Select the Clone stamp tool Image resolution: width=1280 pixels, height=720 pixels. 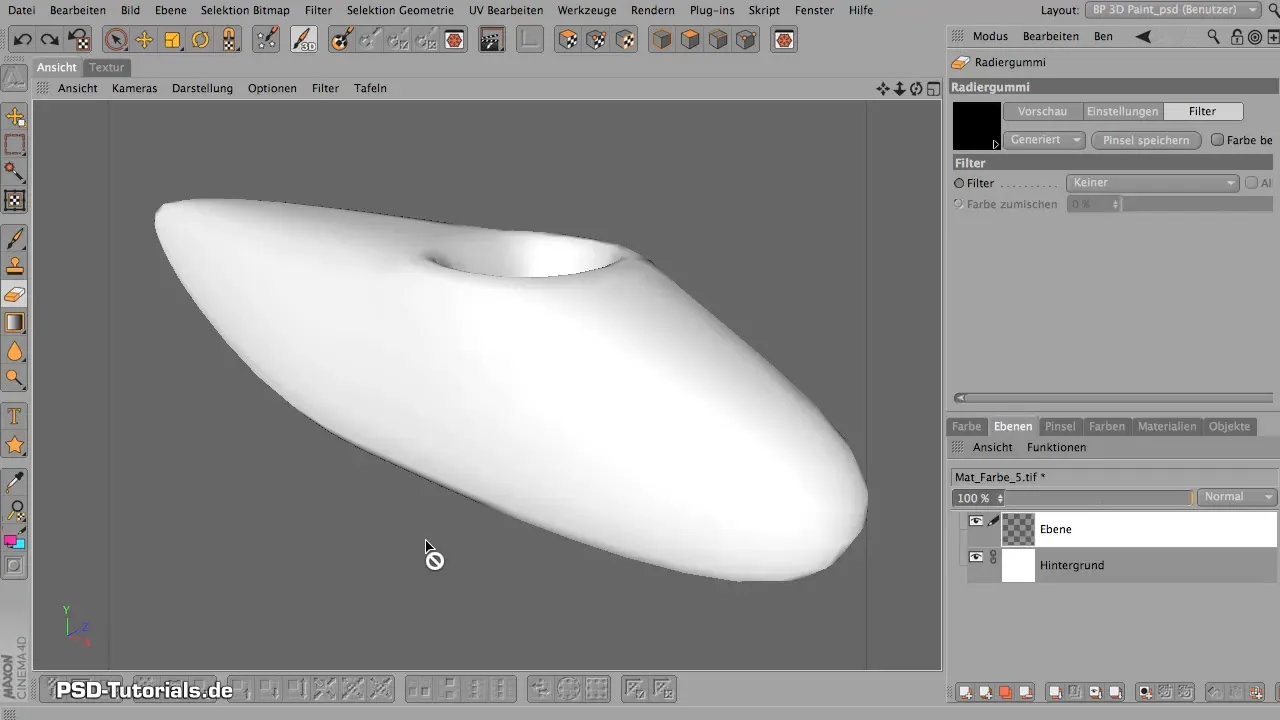[x=15, y=267]
